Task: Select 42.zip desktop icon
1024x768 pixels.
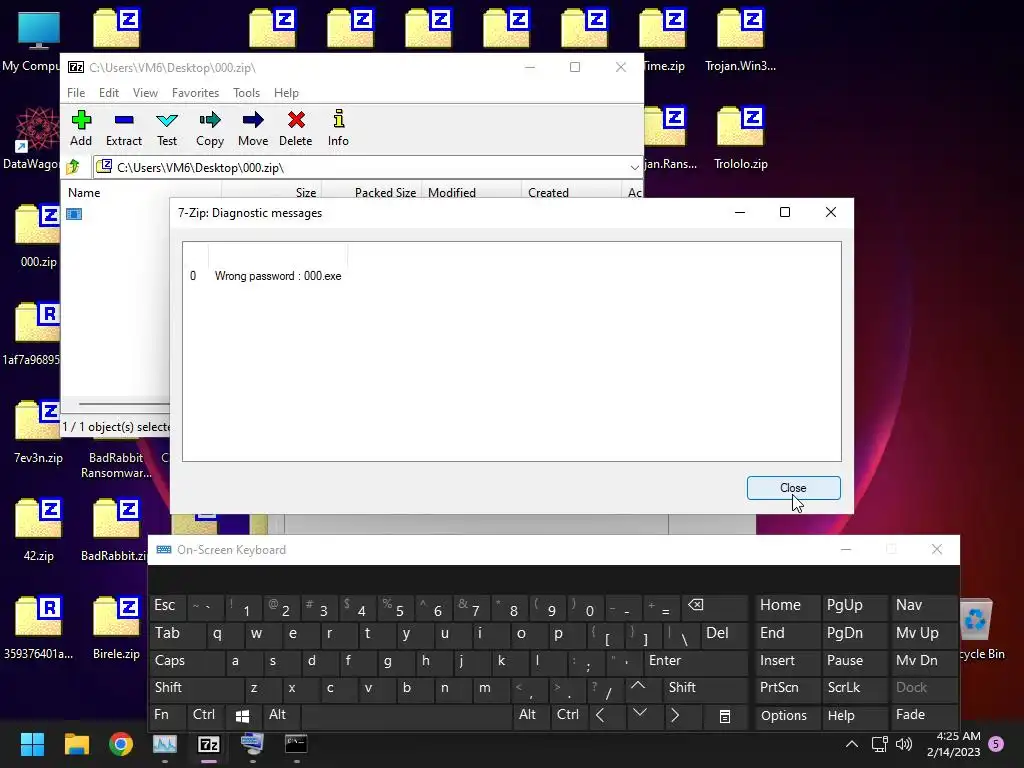Action: pos(39,530)
